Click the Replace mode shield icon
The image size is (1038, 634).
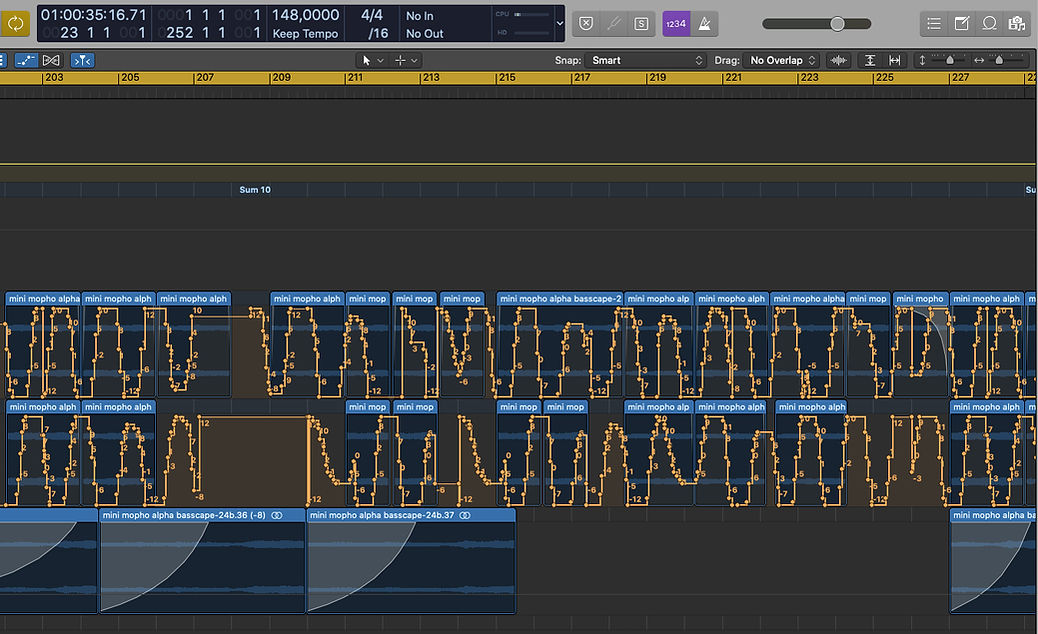(x=586, y=24)
